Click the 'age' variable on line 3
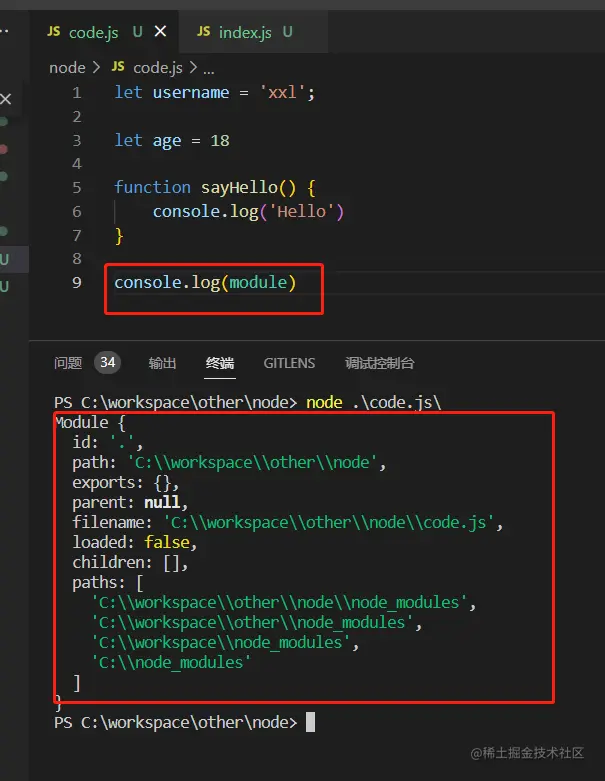 pos(167,141)
